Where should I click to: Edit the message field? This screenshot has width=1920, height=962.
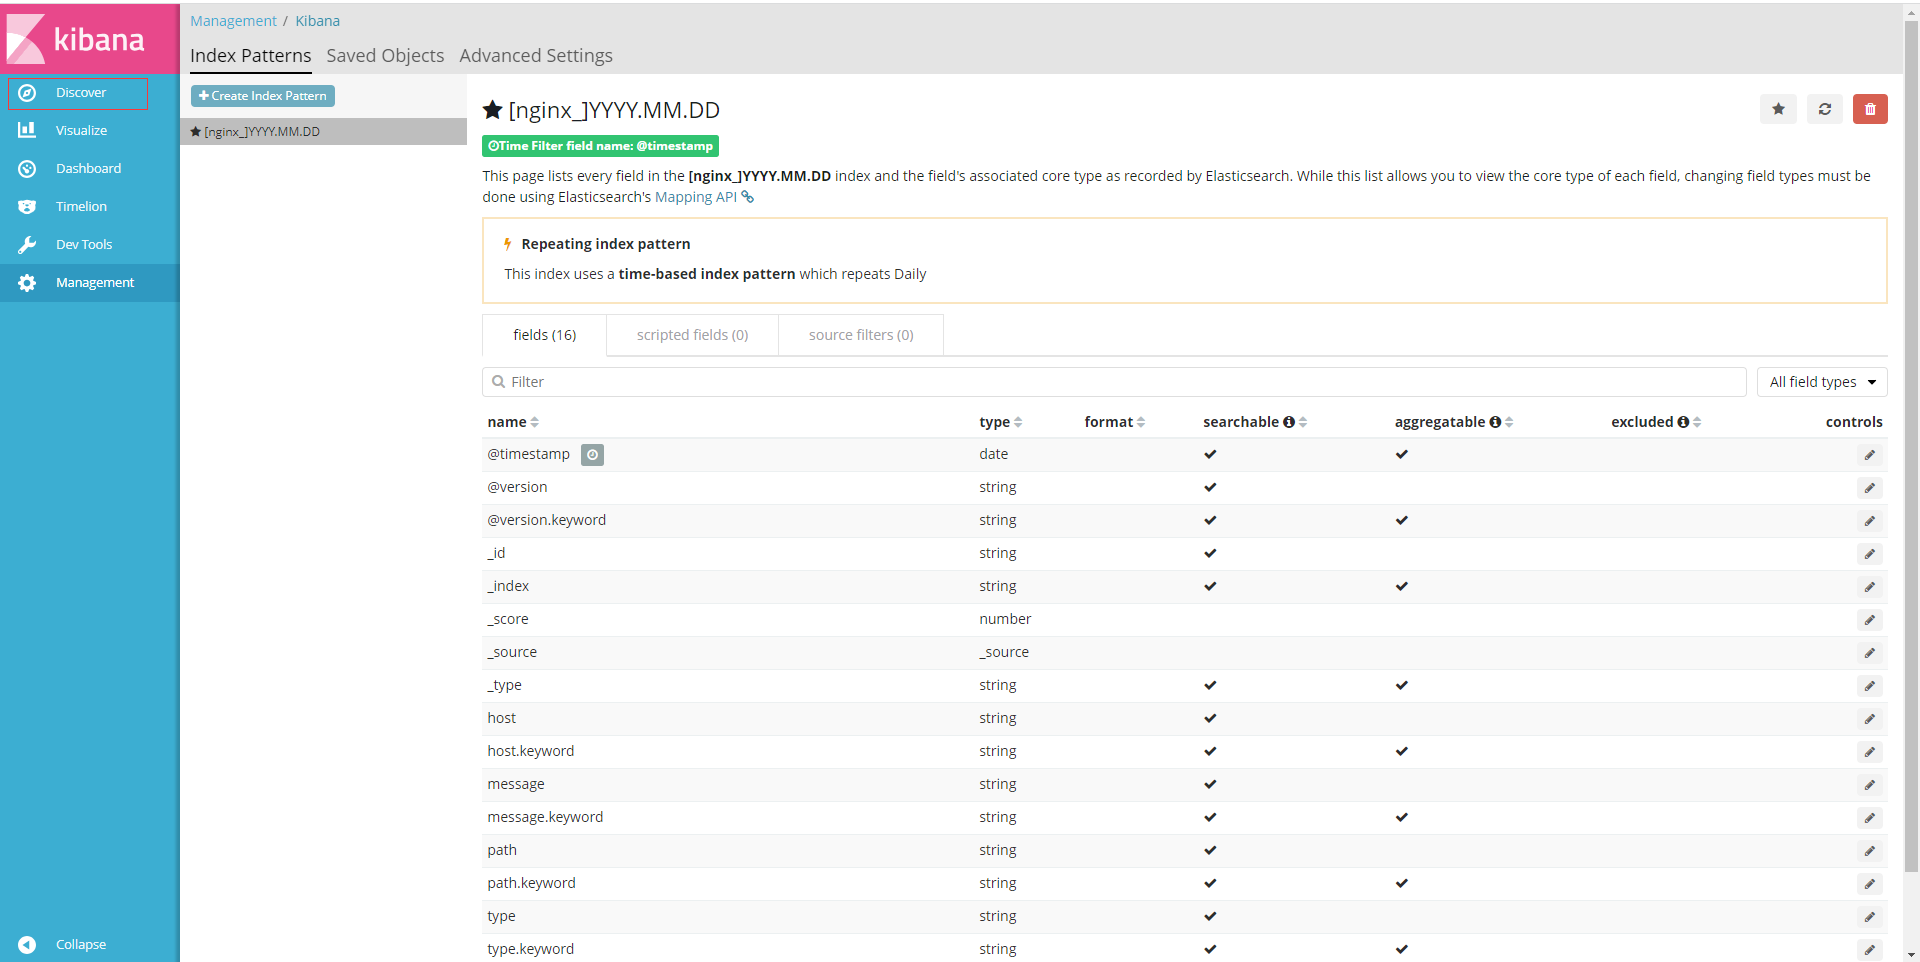click(x=1869, y=785)
